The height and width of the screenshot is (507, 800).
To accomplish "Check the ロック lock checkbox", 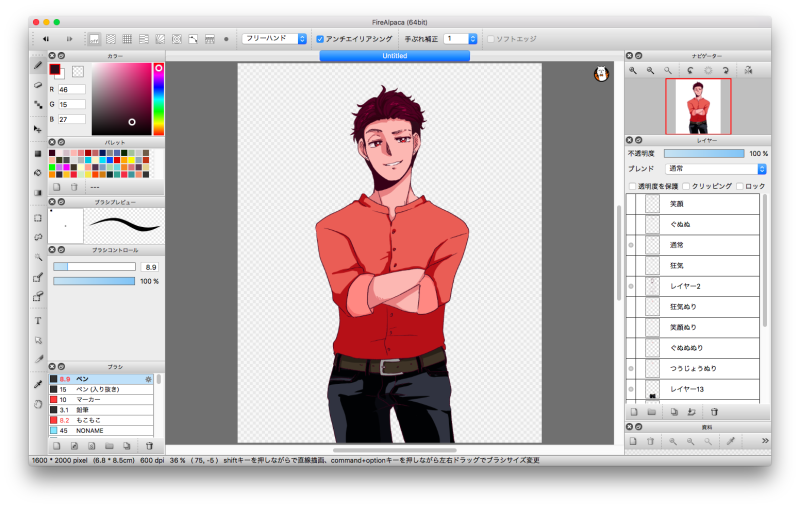I will click(x=740, y=186).
